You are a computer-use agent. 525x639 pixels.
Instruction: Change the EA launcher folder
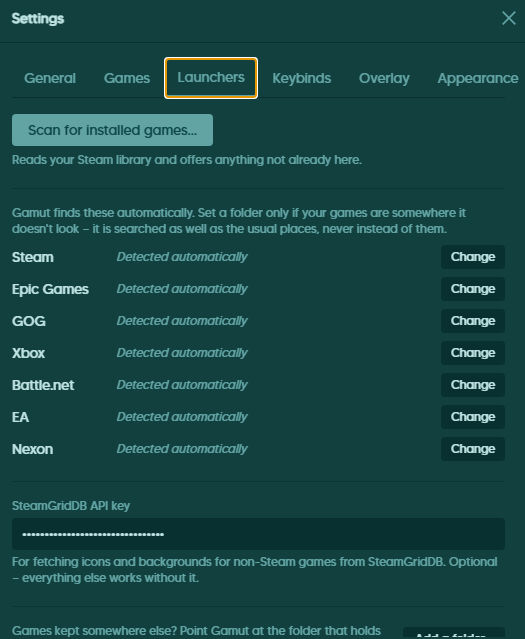pyautogui.click(x=473, y=417)
